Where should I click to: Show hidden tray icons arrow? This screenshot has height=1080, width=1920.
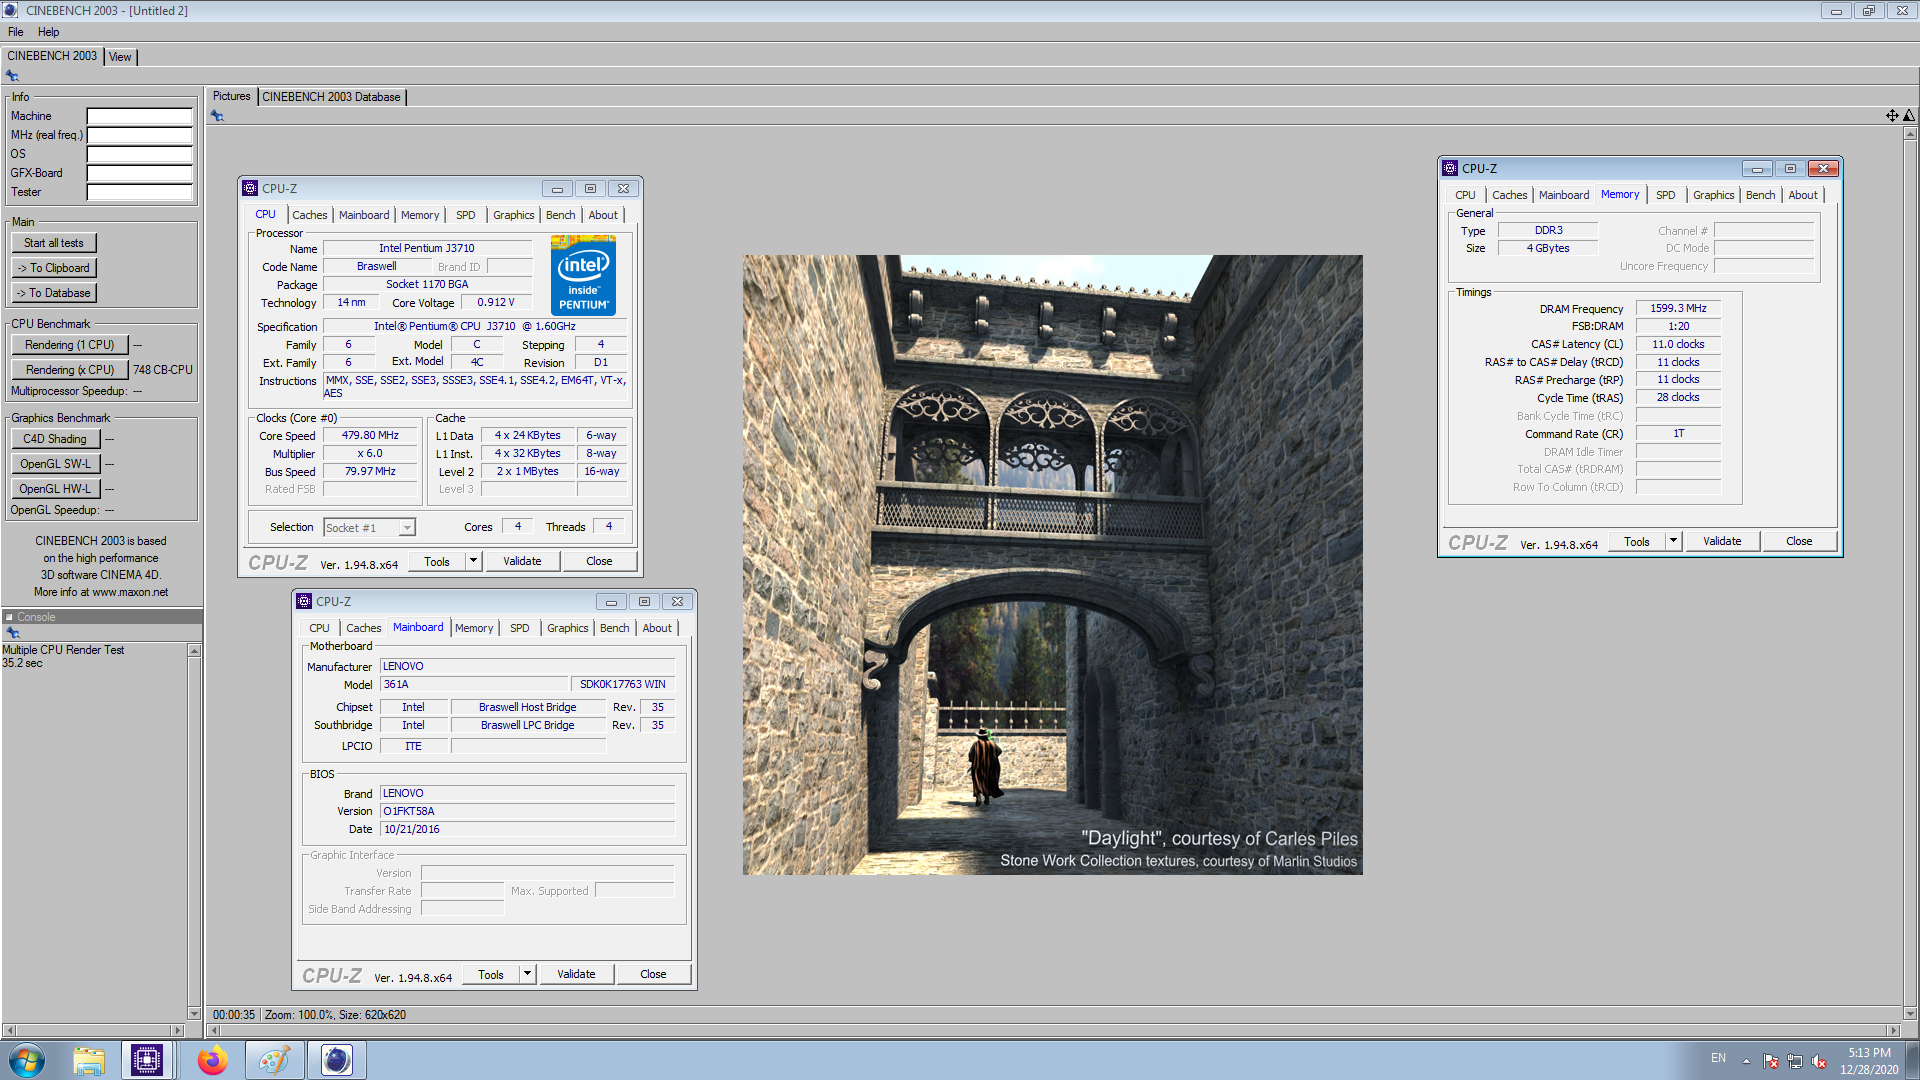tap(1746, 1061)
